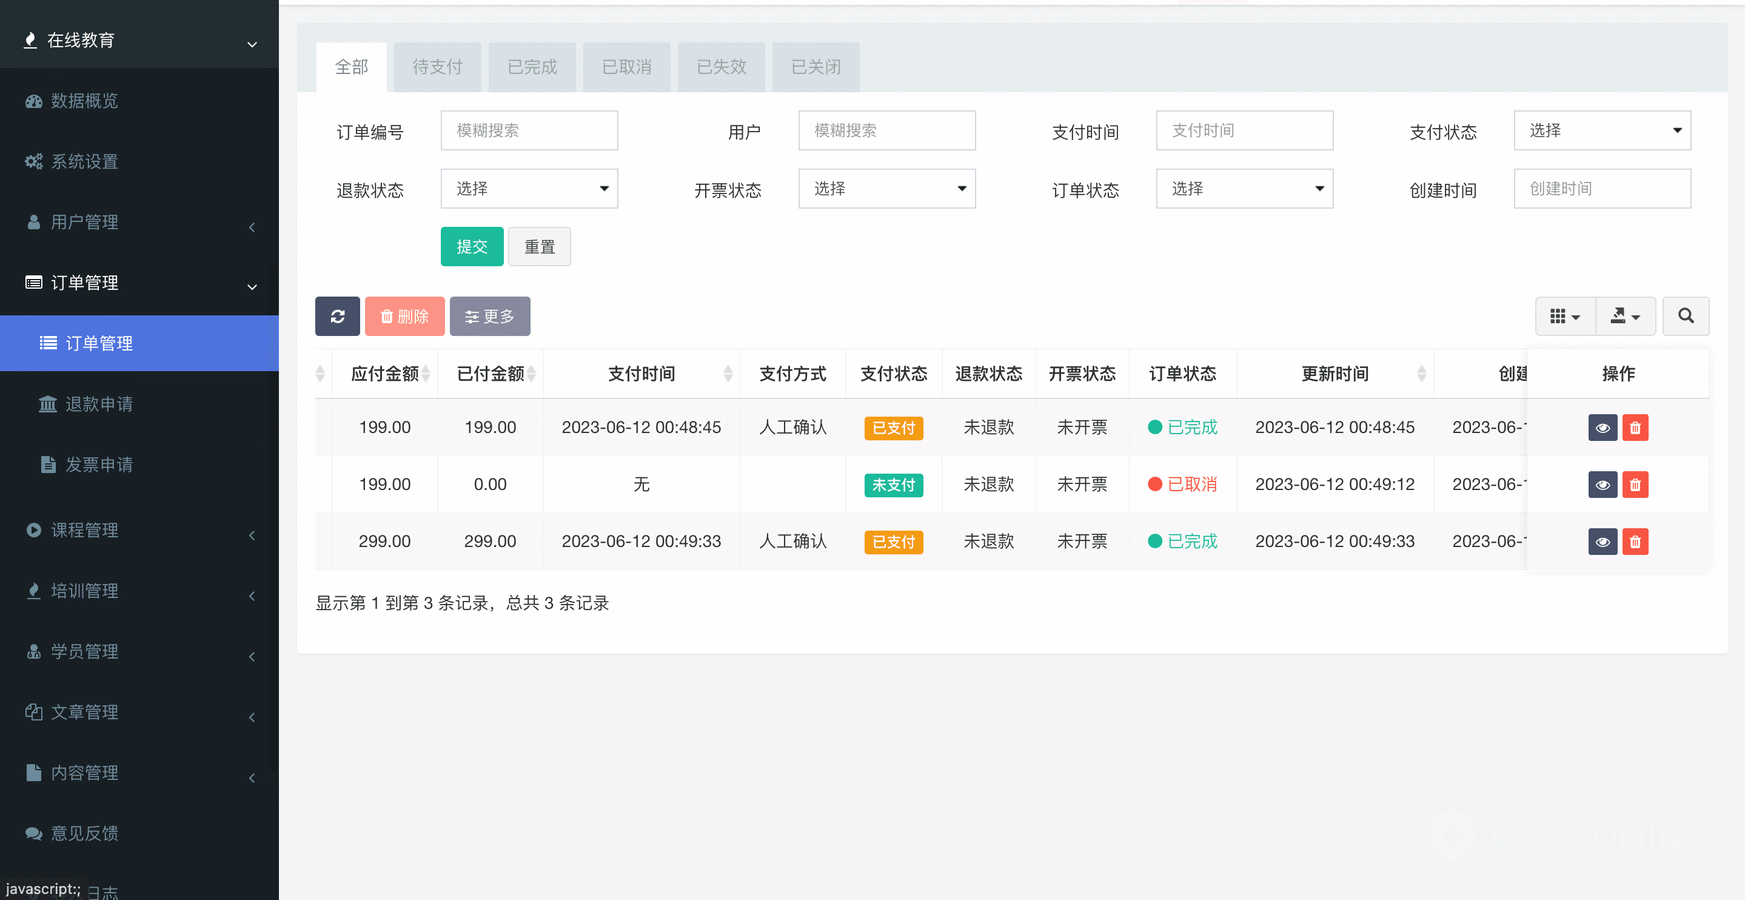Click the green 提交 button

point(471,247)
